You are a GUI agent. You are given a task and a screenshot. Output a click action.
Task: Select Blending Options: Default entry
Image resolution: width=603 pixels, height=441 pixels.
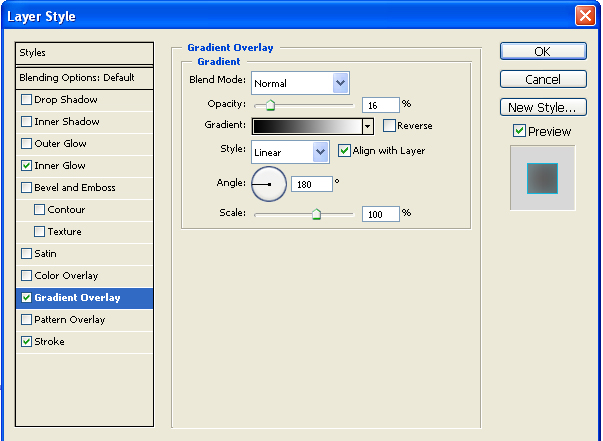click(x=85, y=78)
